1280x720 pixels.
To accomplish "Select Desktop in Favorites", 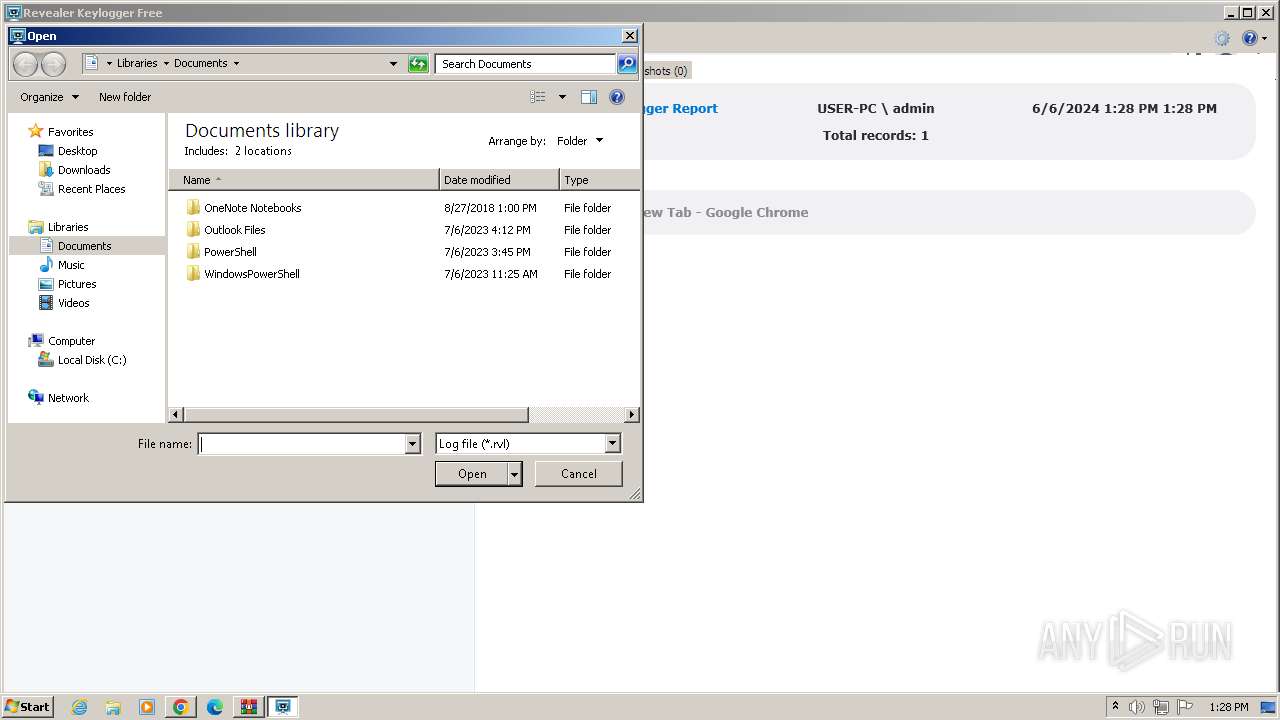I will [77, 151].
